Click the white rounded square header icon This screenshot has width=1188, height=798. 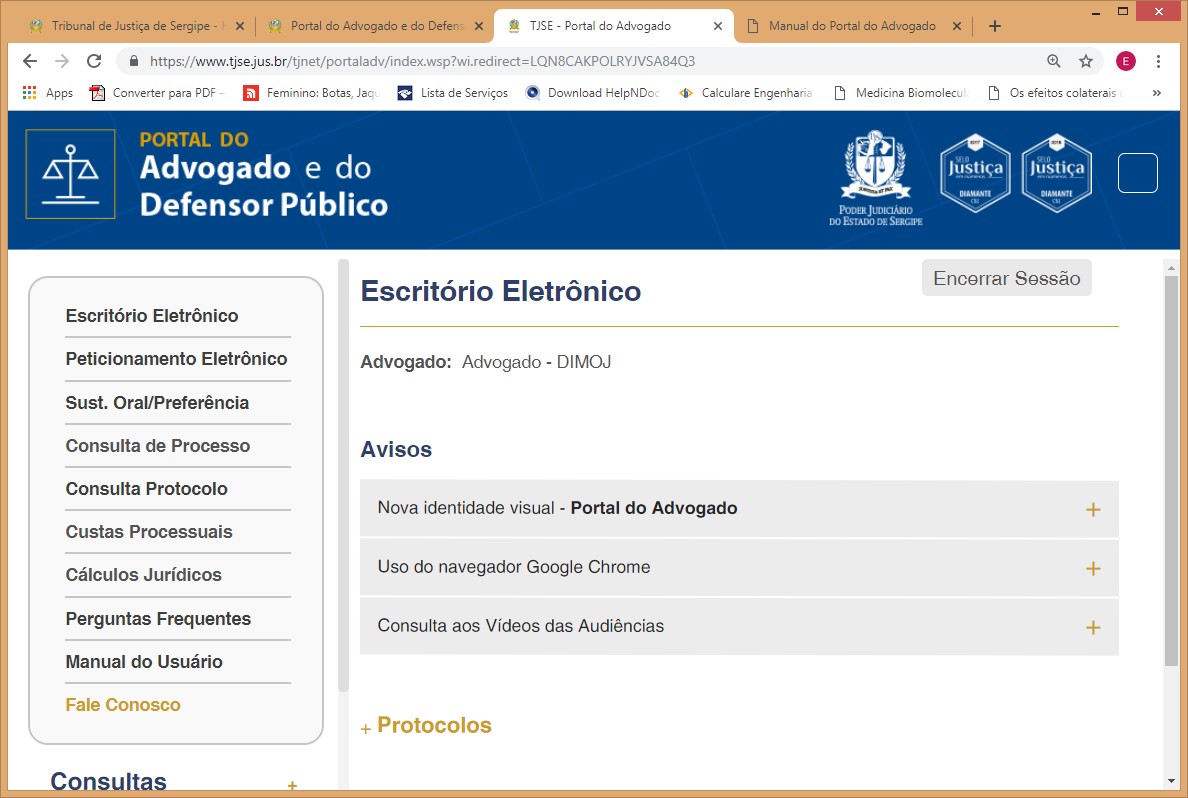[x=1137, y=173]
